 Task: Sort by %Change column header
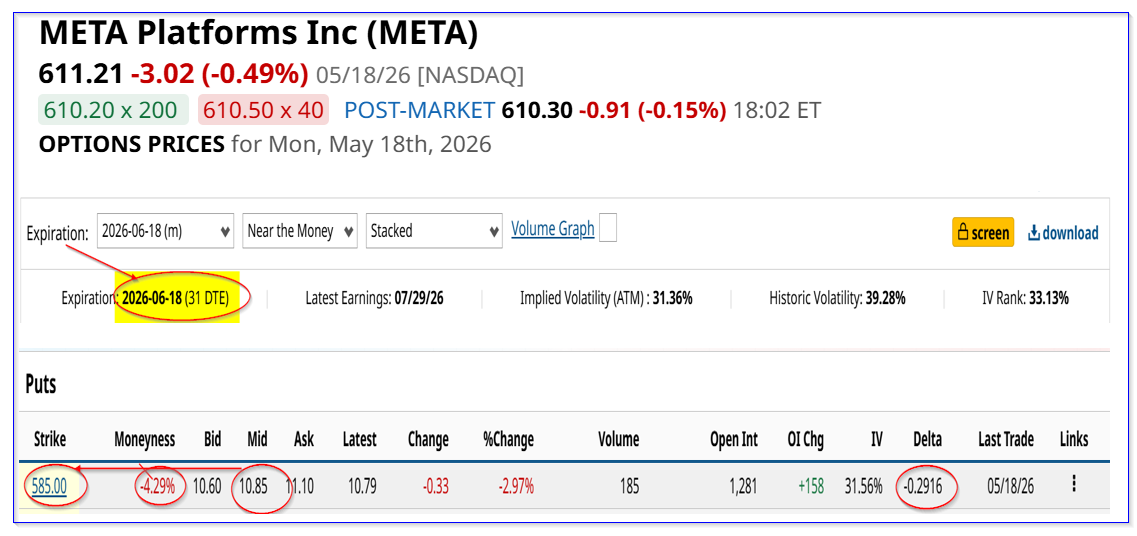[508, 439]
